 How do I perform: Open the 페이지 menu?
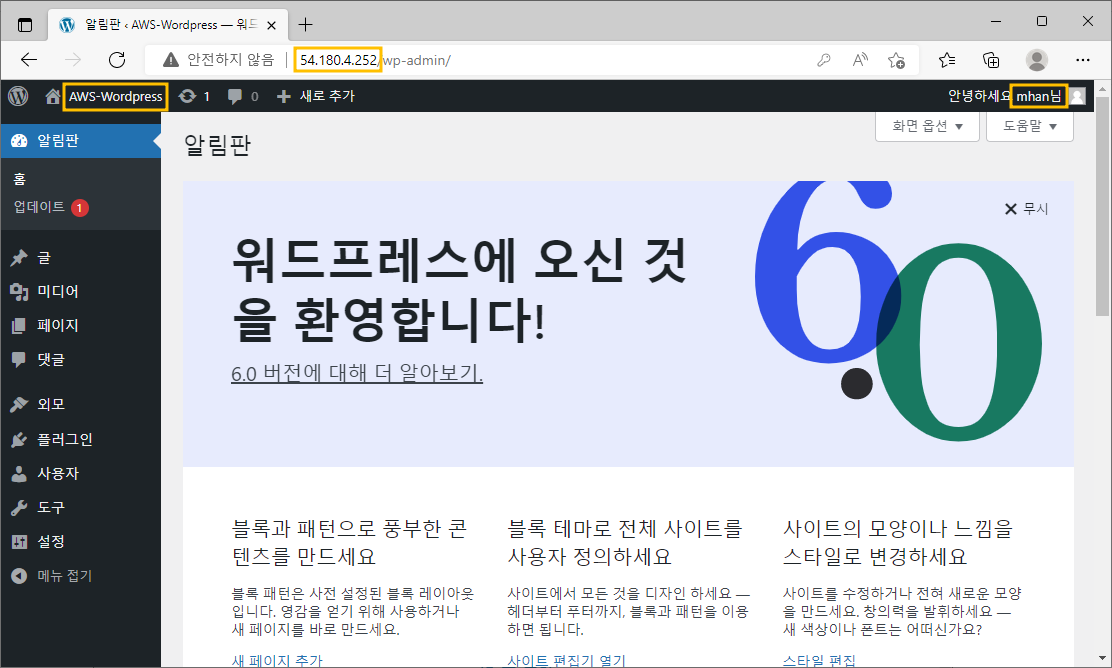coord(80,325)
